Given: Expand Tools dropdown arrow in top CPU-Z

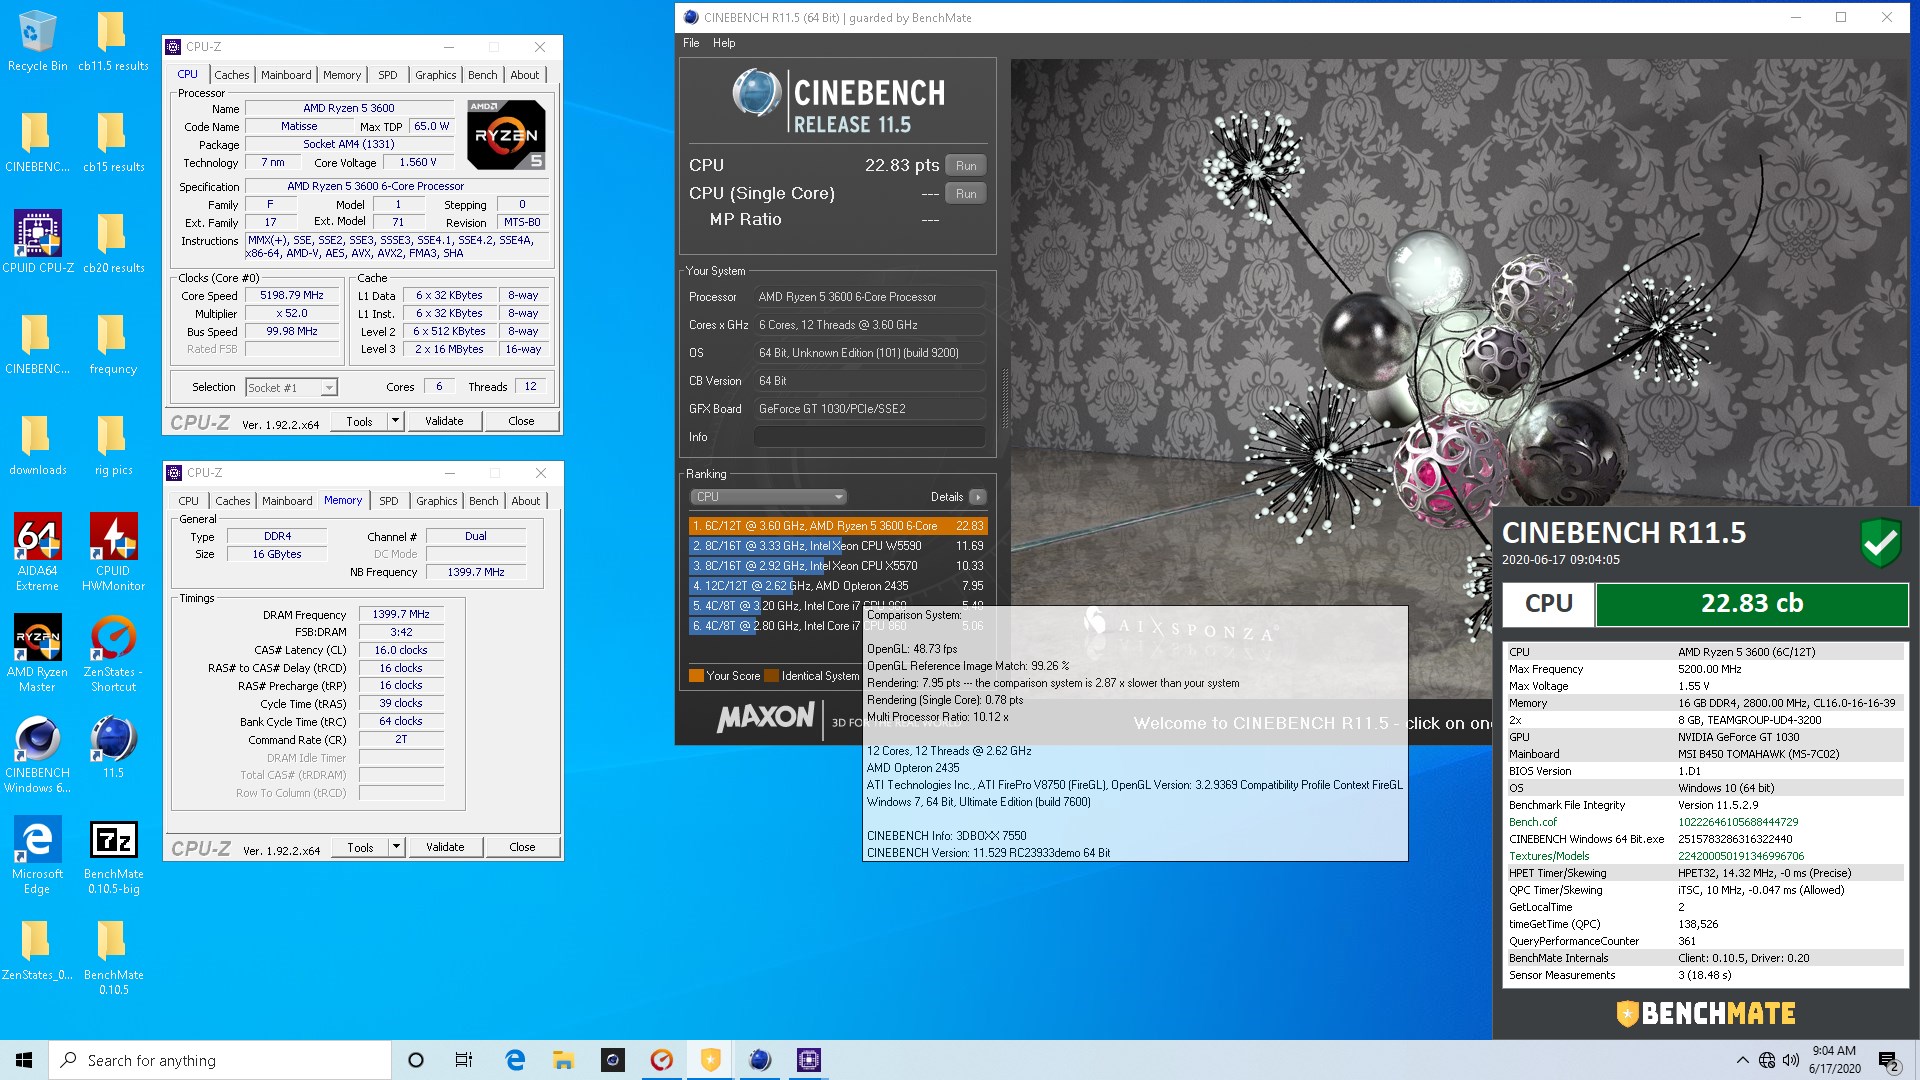Looking at the screenshot, I should click(x=396, y=421).
